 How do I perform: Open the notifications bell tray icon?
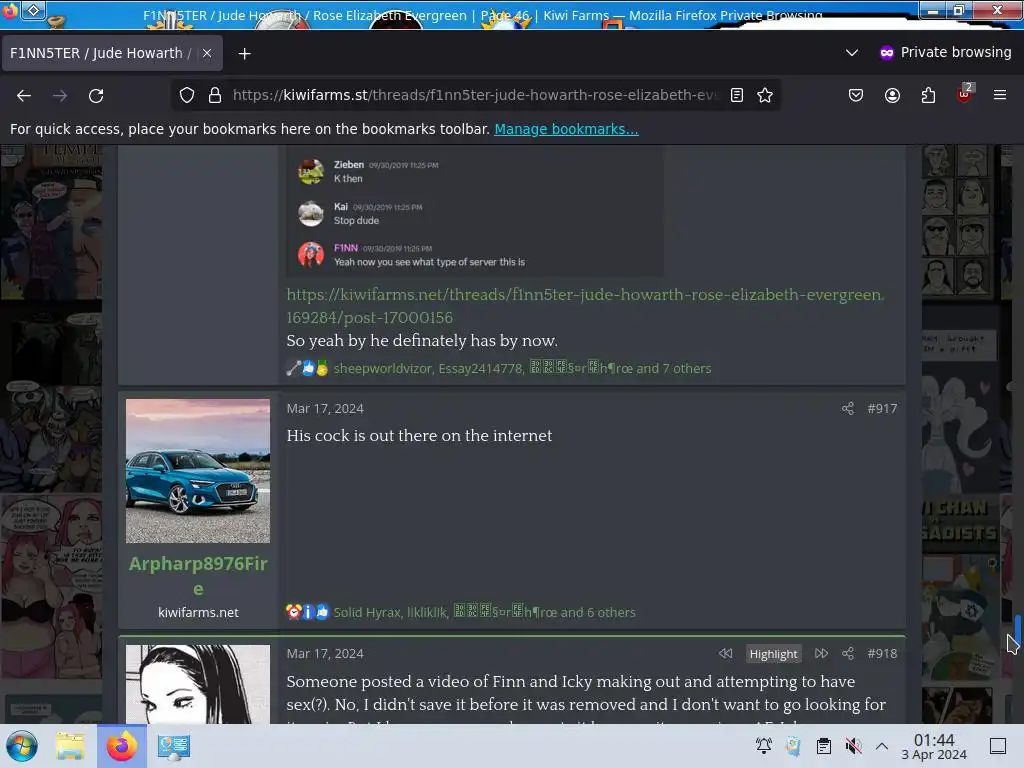pos(763,746)
